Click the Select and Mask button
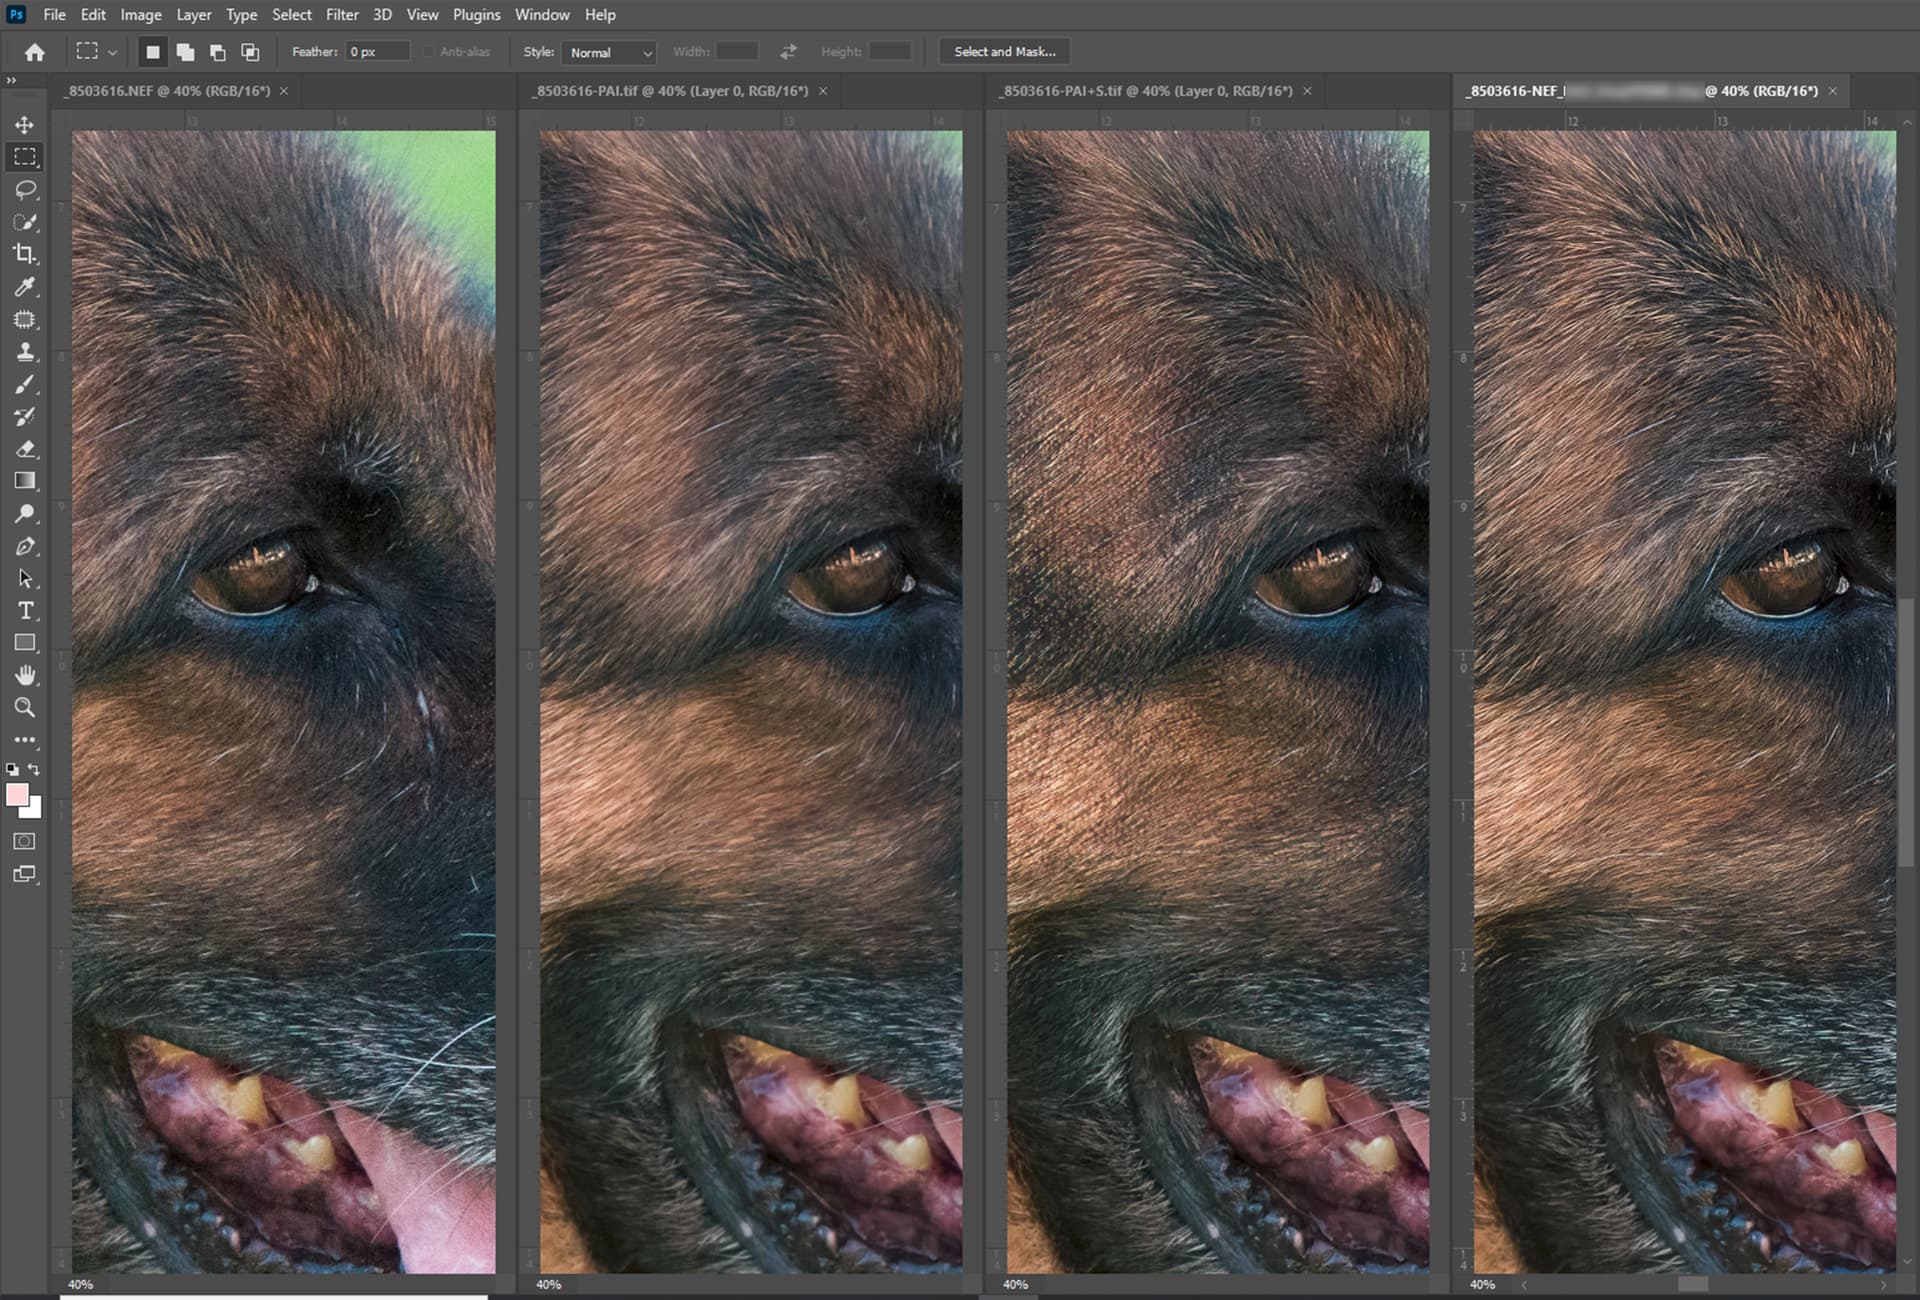Screen dimensions: 1920x1300 (x=1004, y=52)
